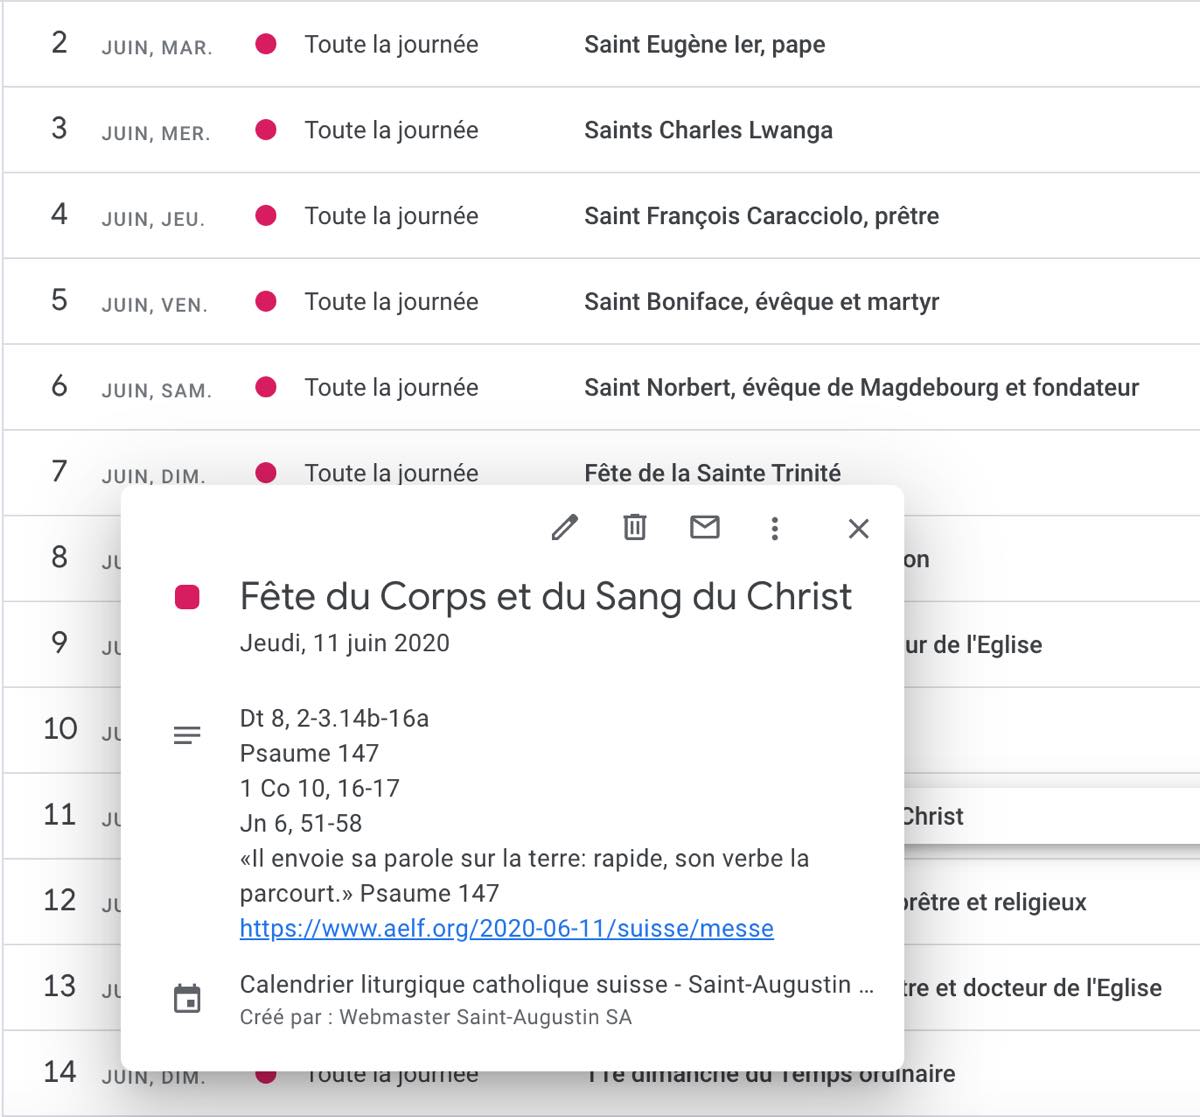This screenshot has width=1200, height=1117.
Task: Delete the event with the trash icon
Action: tap(635, 527)
